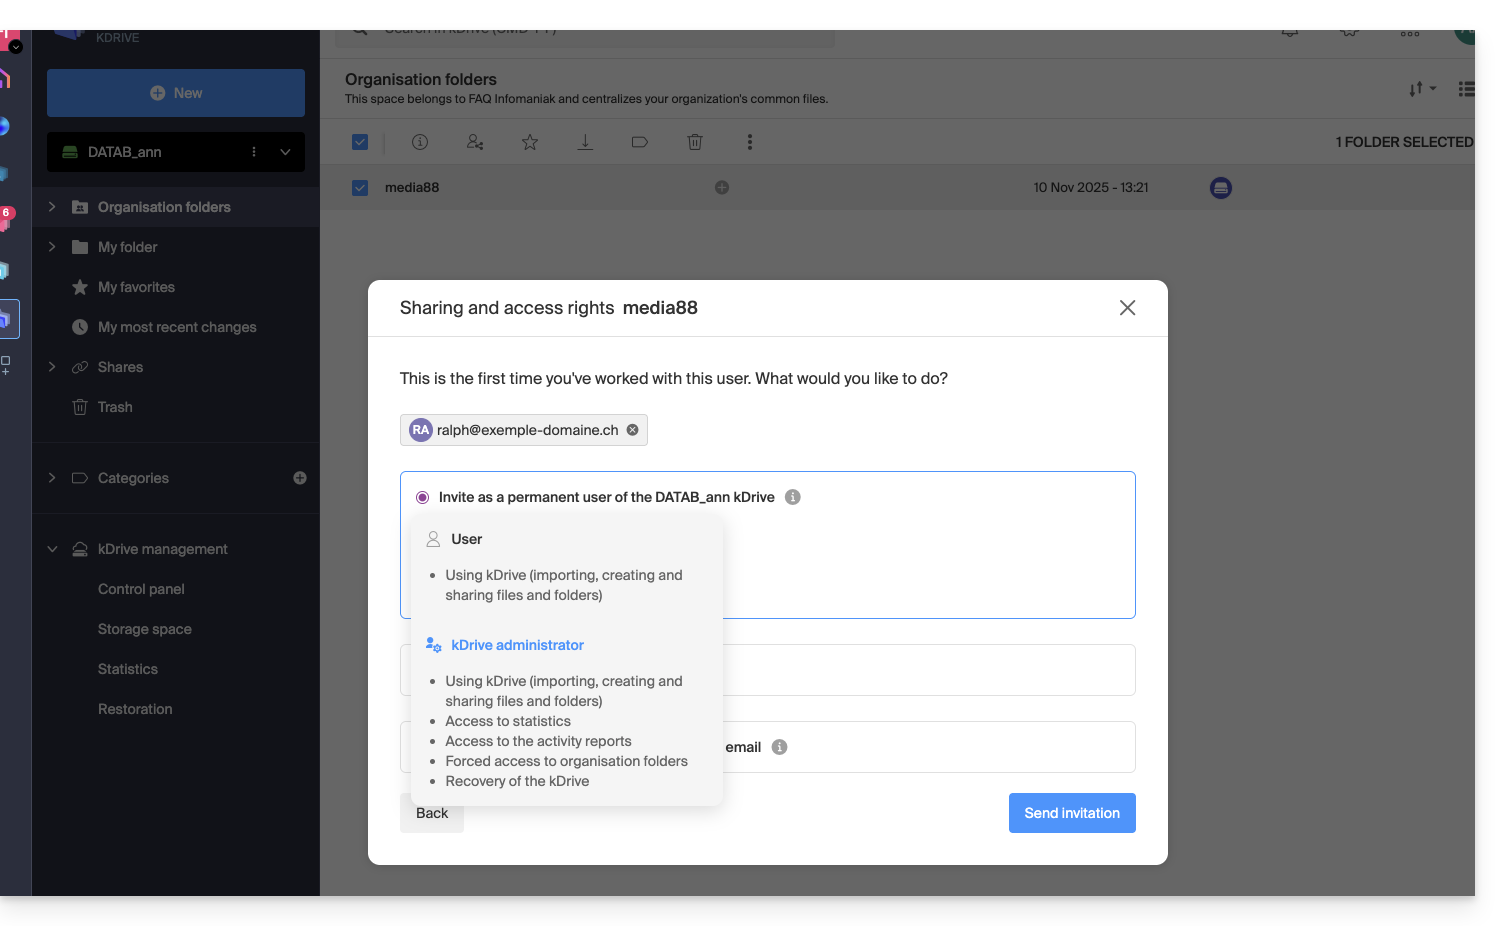Toggle the select-all checkbox in toolbar
1505x926 pixels.
tap(360, 142)
